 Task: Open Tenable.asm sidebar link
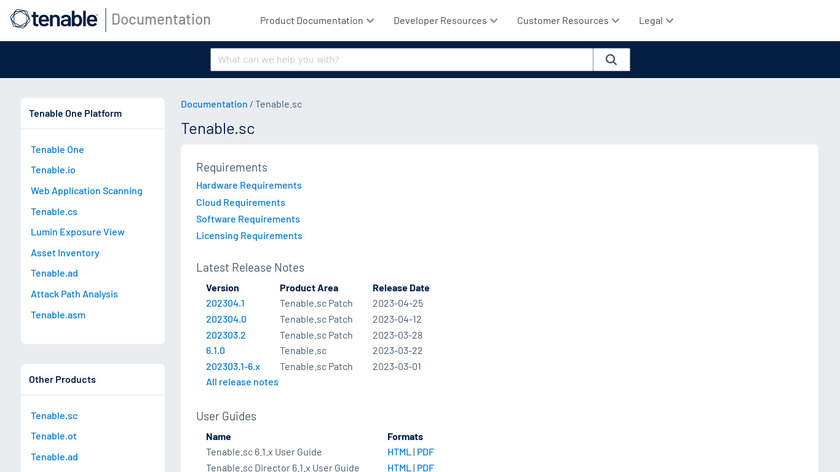point(58,315)
